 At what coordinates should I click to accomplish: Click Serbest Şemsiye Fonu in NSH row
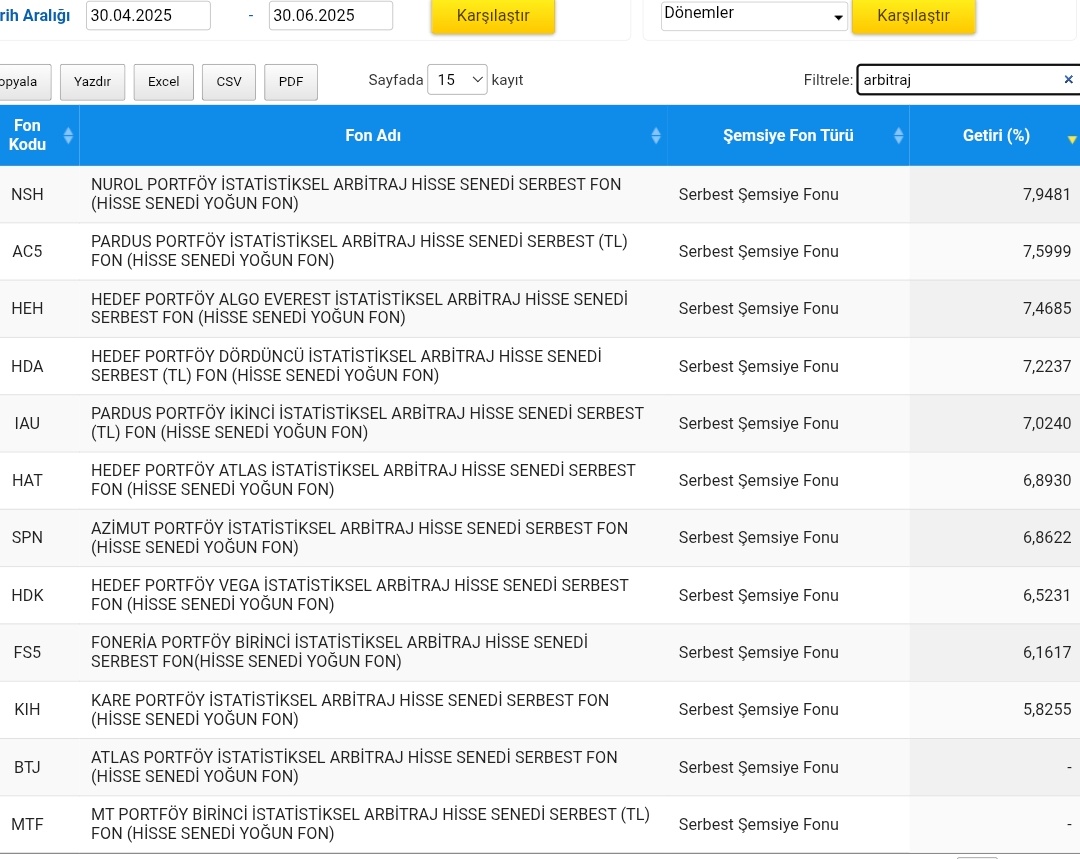(758, 194)
